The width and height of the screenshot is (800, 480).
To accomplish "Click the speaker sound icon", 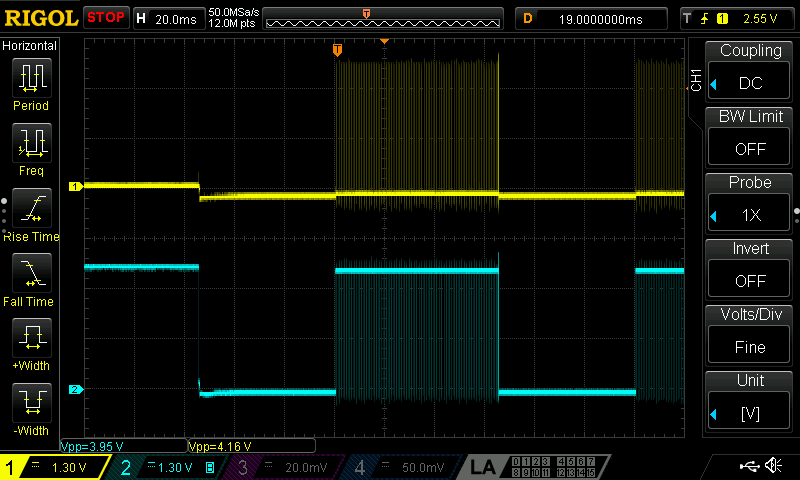I will point(773,465).
